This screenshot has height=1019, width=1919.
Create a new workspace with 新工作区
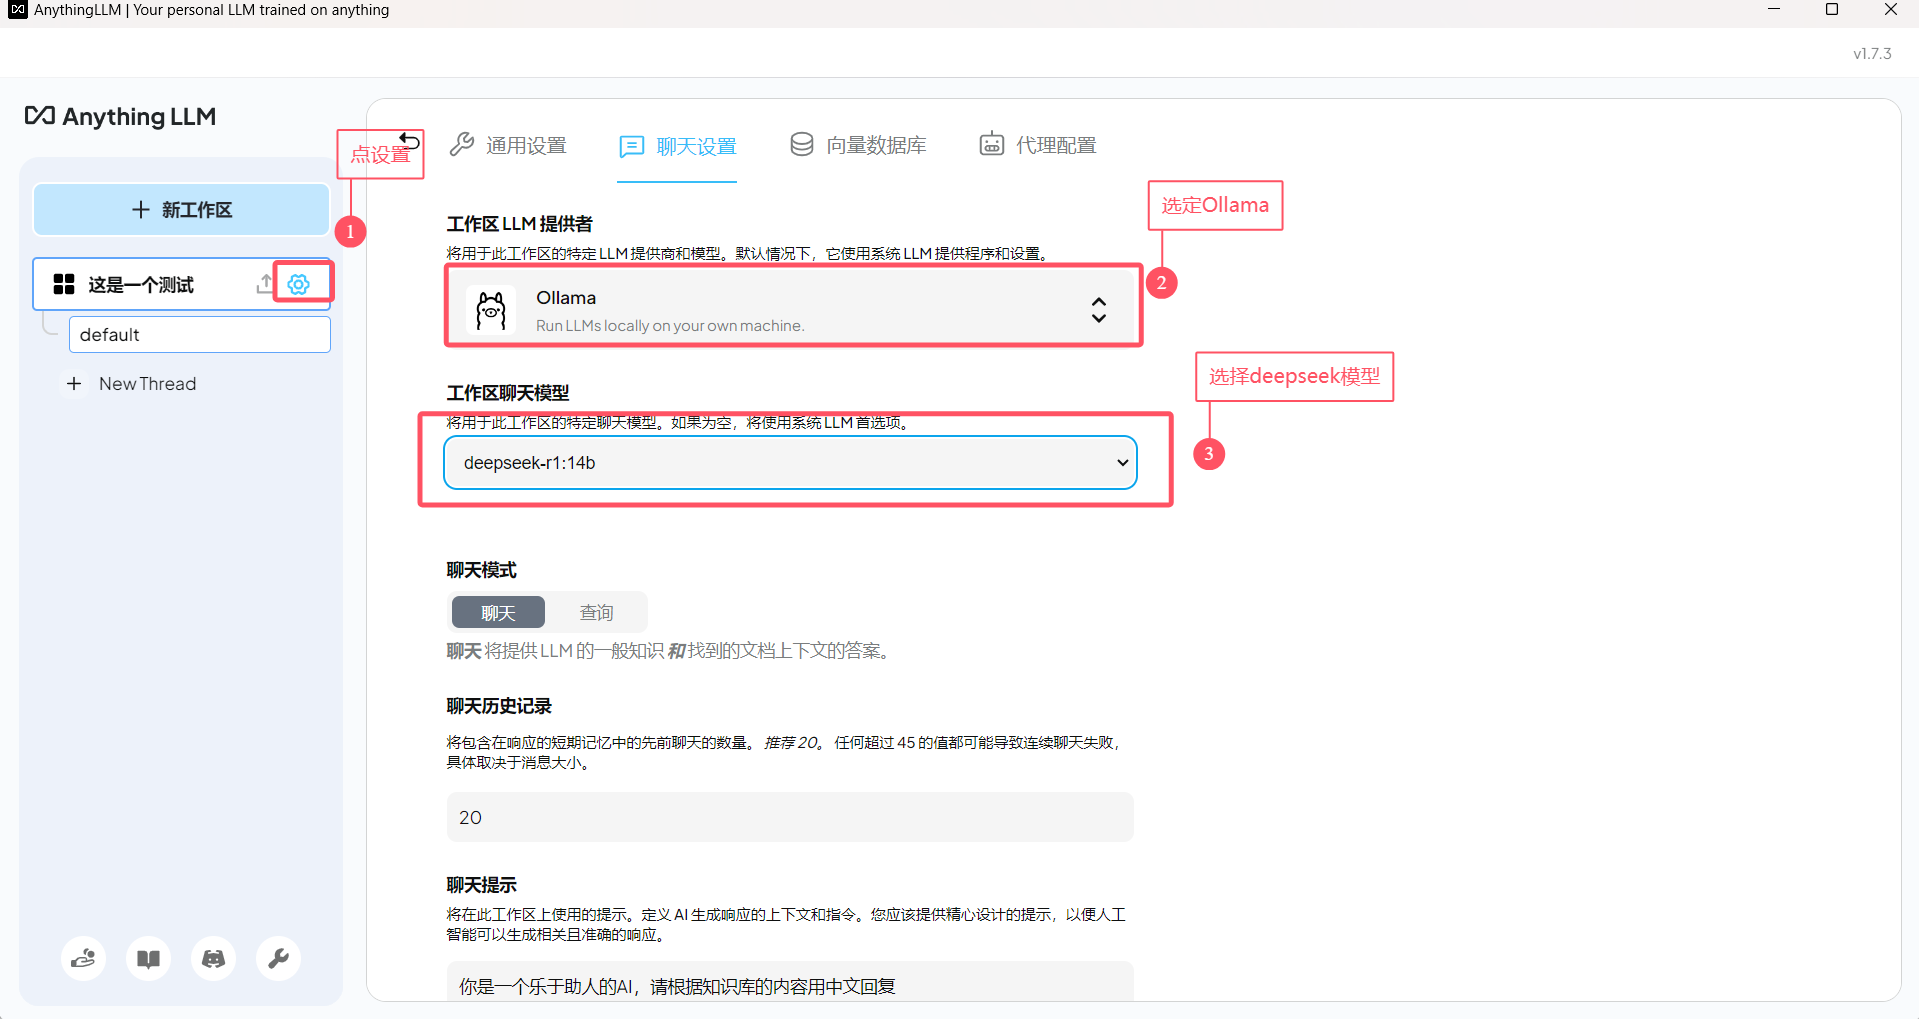(x=182, y=210)
